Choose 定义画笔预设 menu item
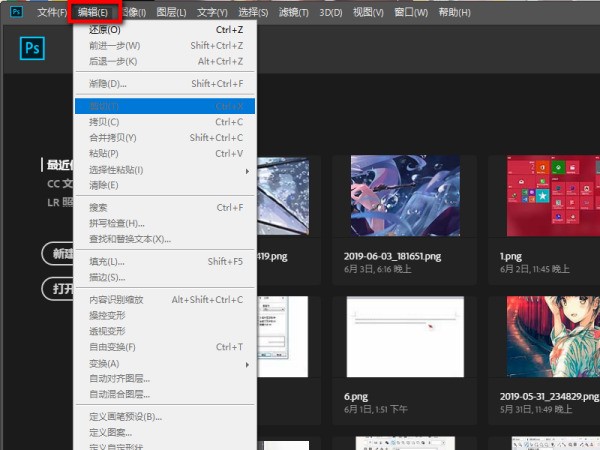Screen dimensions: 600x450 point(125,416)
